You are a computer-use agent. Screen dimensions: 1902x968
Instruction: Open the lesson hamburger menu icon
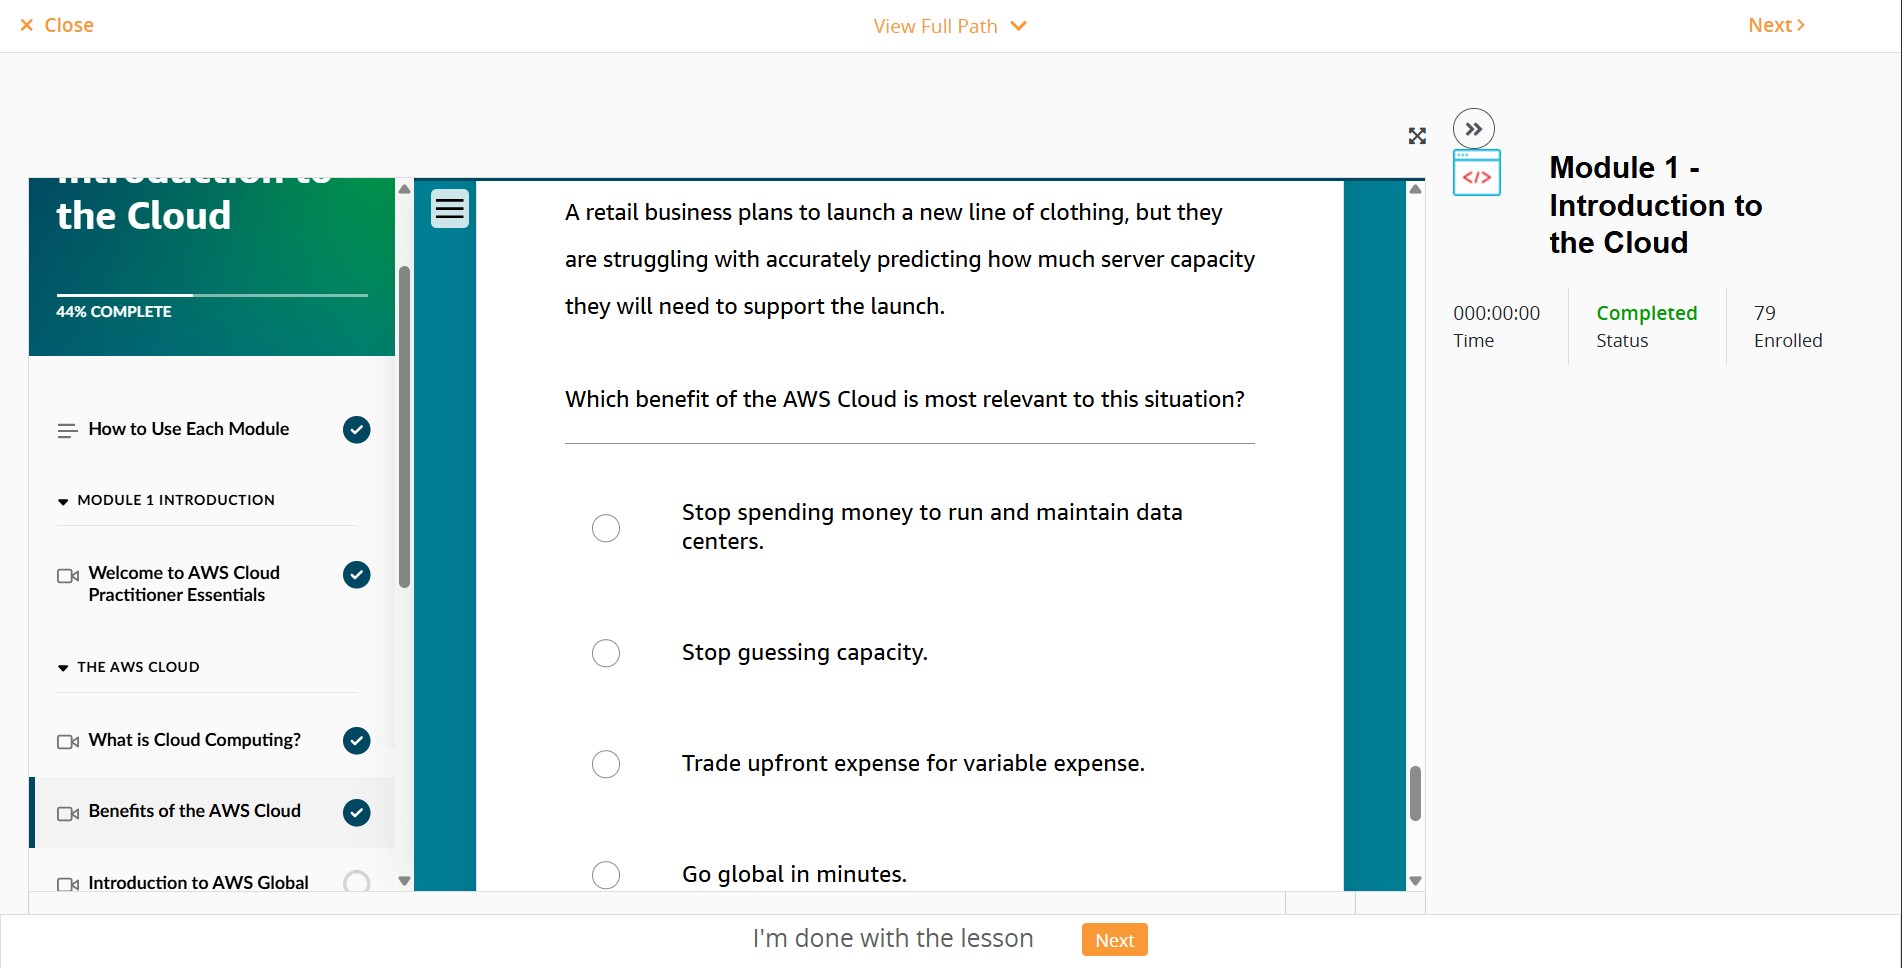tap(450, 209)
